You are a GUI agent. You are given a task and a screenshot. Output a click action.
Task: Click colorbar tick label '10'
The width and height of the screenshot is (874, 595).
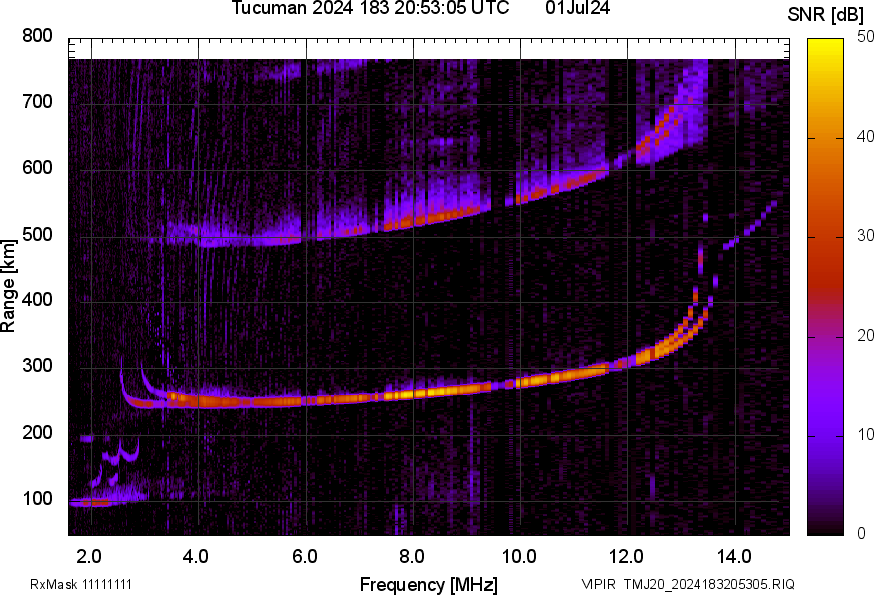tap(865, 434)
